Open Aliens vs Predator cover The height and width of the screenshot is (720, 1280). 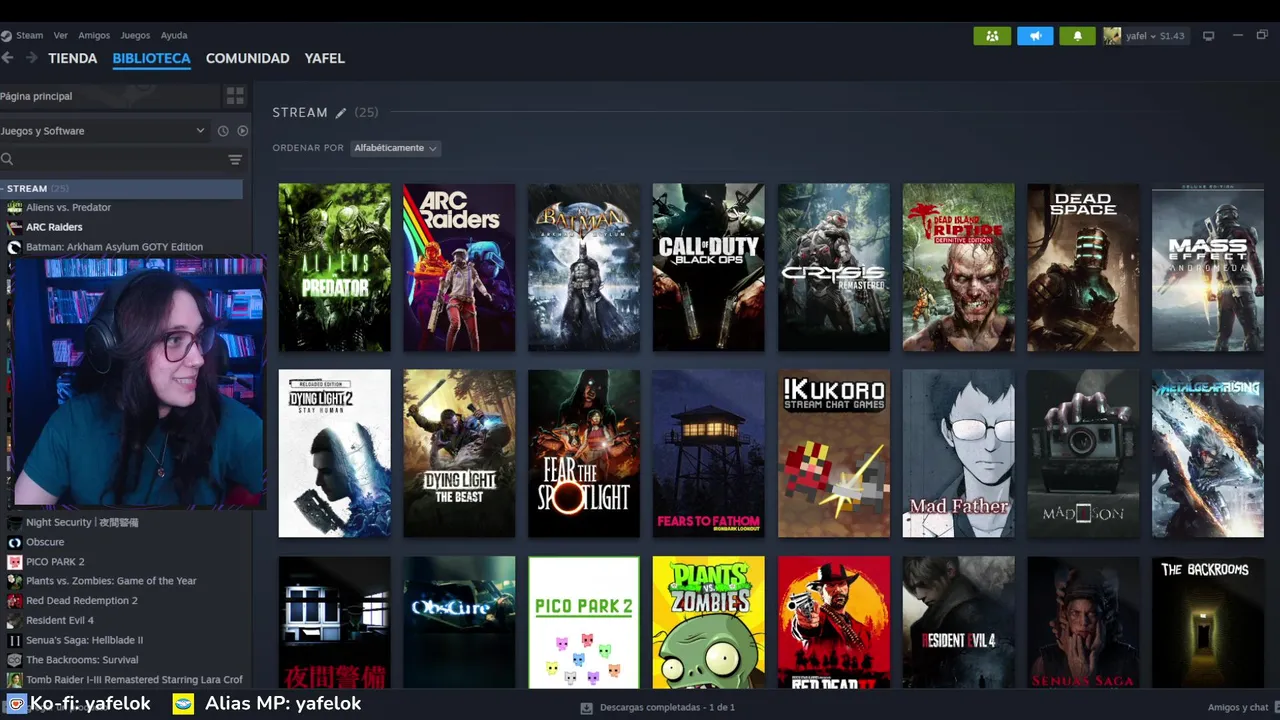tap(334, 267)
